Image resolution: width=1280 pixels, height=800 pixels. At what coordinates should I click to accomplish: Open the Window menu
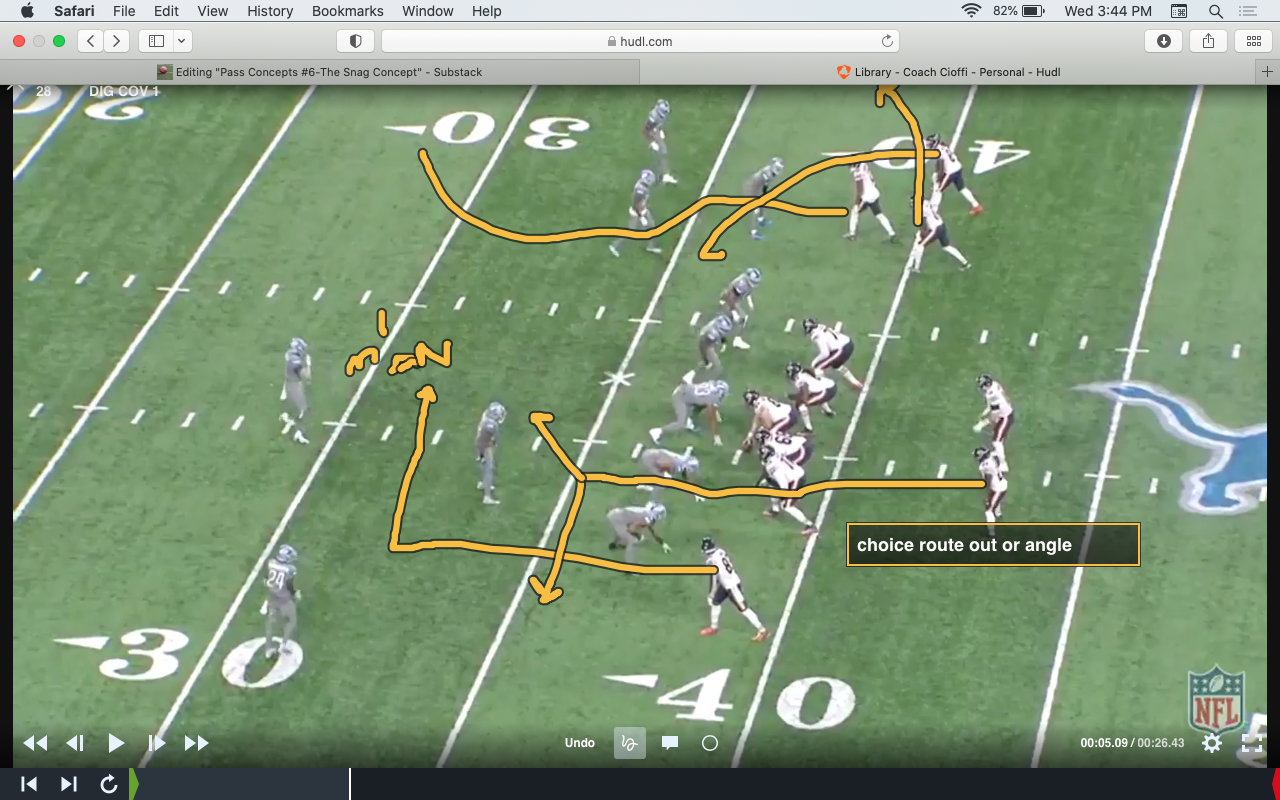428,11
